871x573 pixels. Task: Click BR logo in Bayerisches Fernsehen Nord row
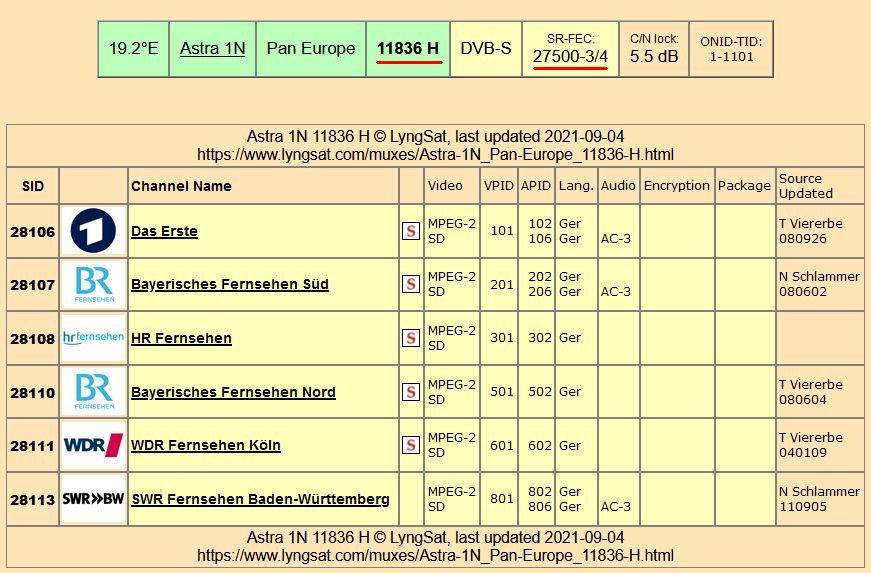(93, 392)
